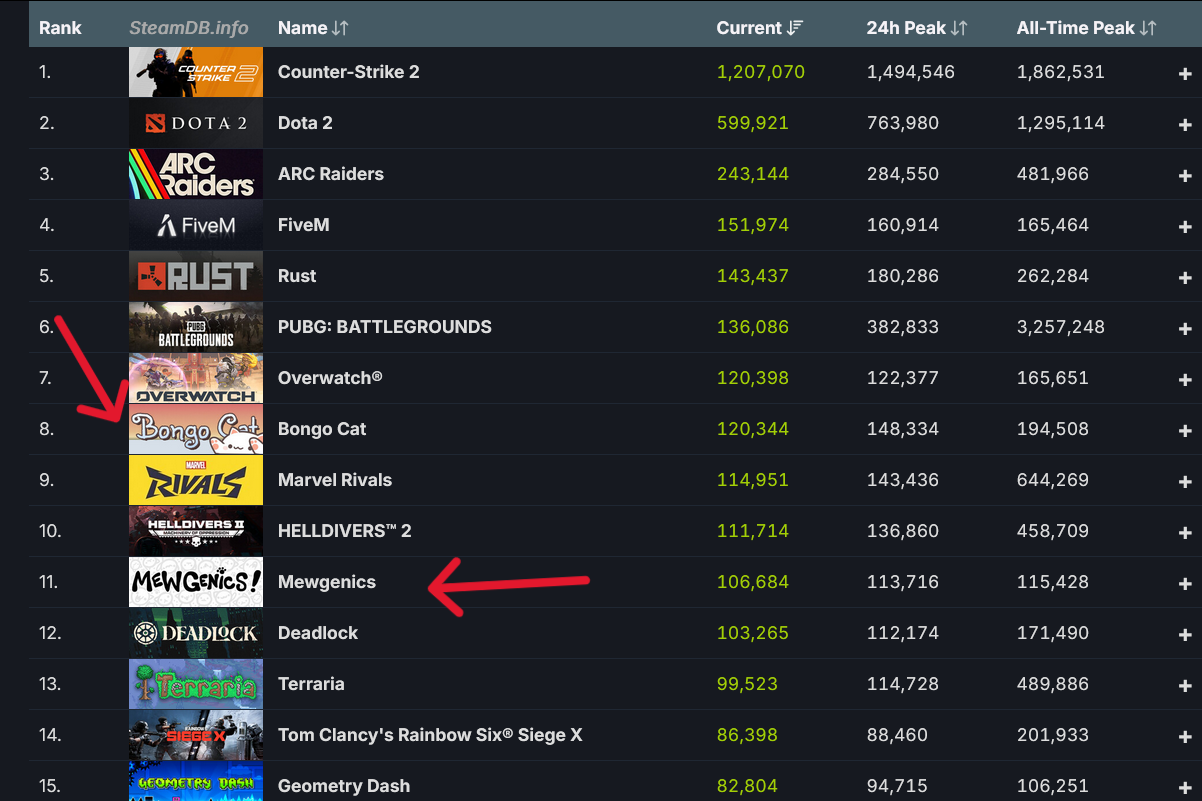Open the PUBG Battlegrounds thumbnail image

coord(196,327)
